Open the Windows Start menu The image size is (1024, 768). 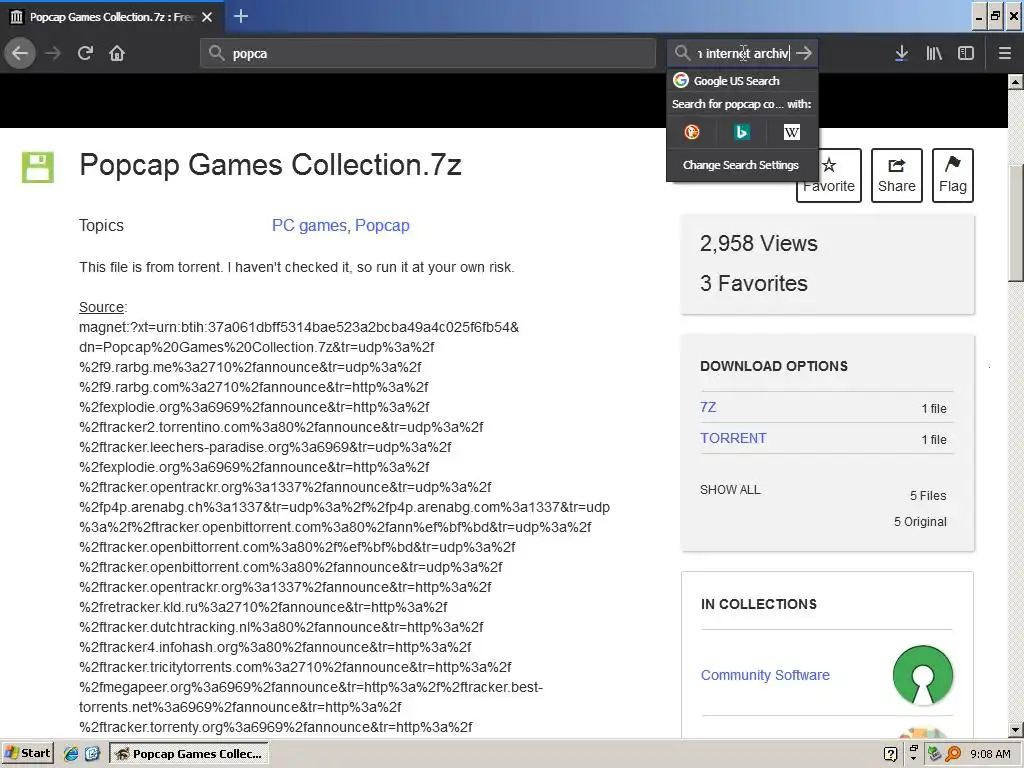[27, 754]
